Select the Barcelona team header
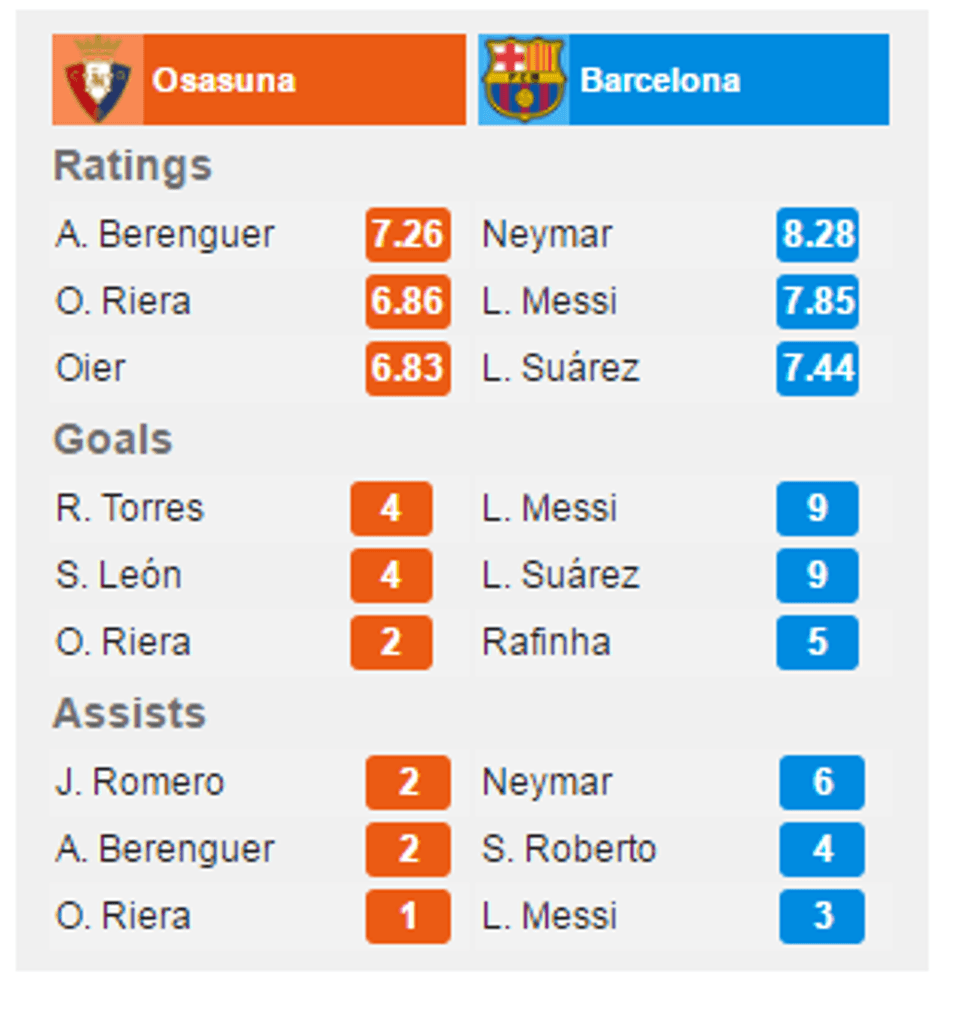 click(x=684, y=78)
